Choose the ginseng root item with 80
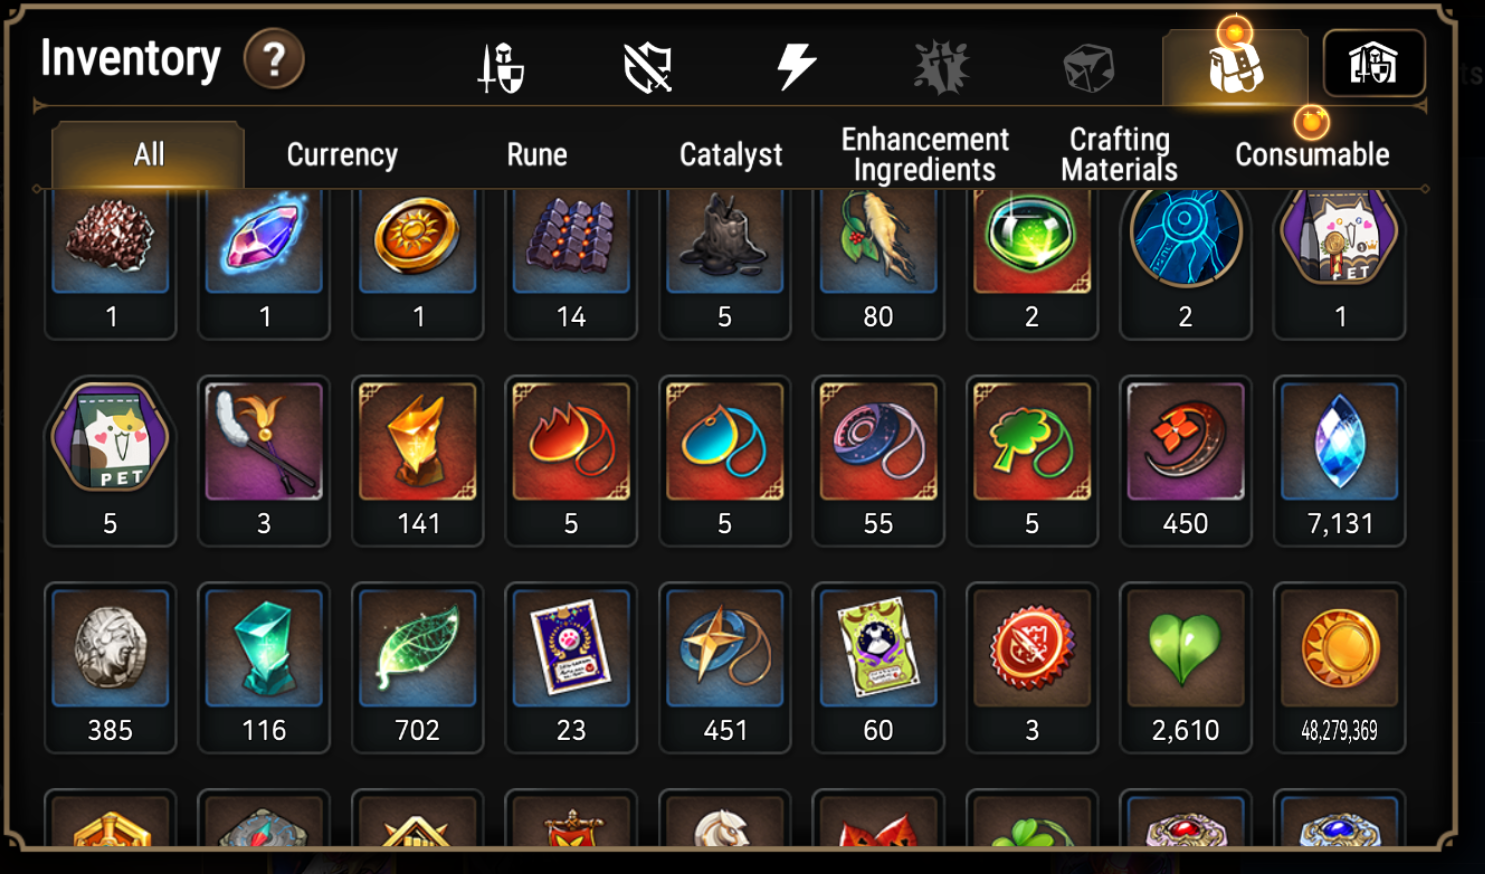 pos(878,262)
